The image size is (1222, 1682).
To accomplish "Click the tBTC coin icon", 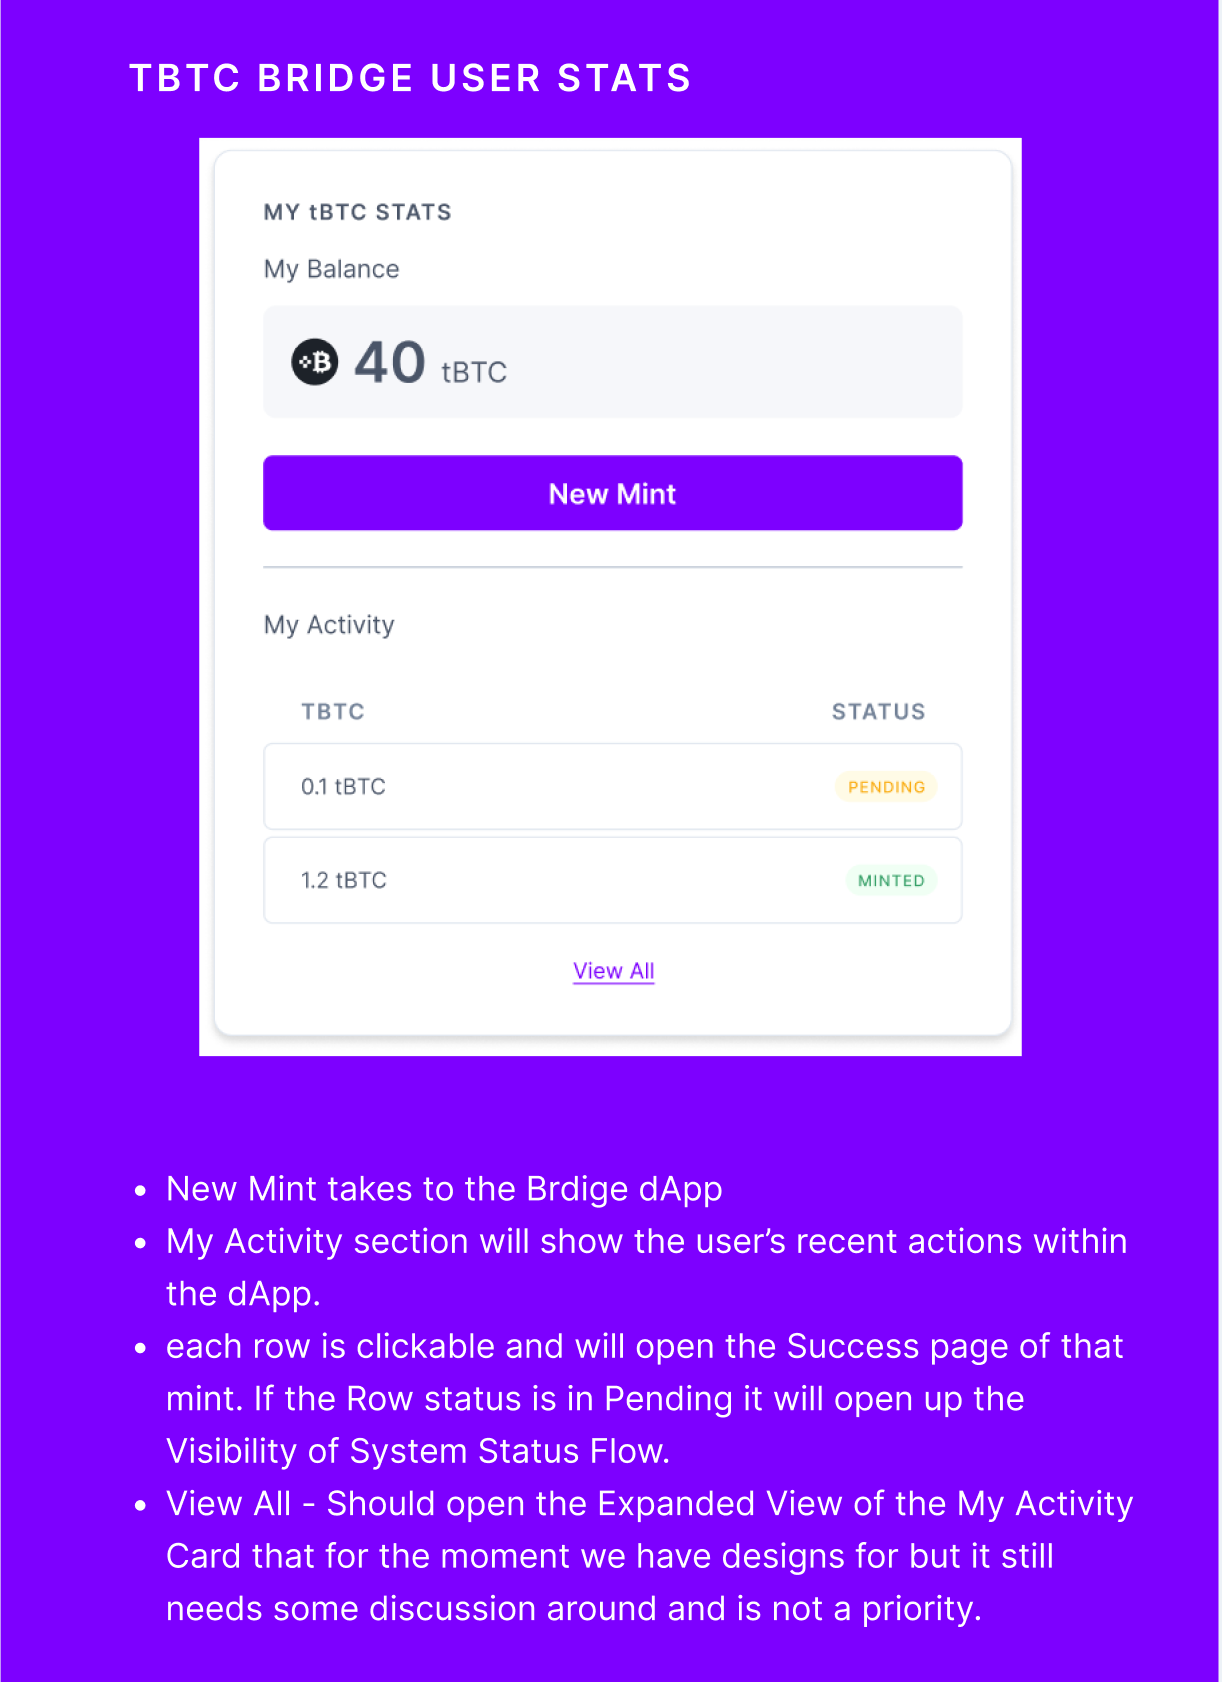I will (x=314, y=362).
